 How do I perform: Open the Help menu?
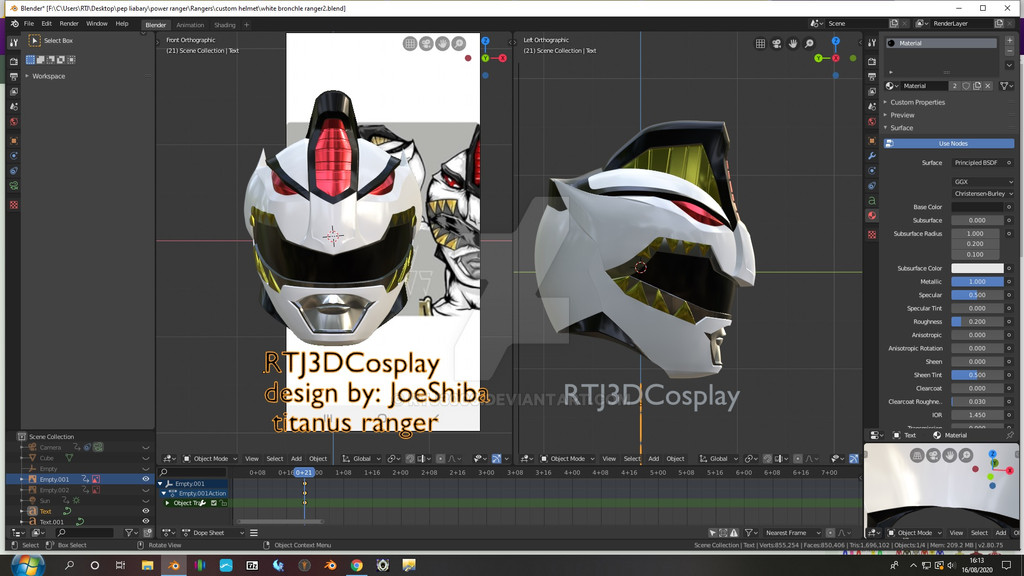[x=122, y=24]
